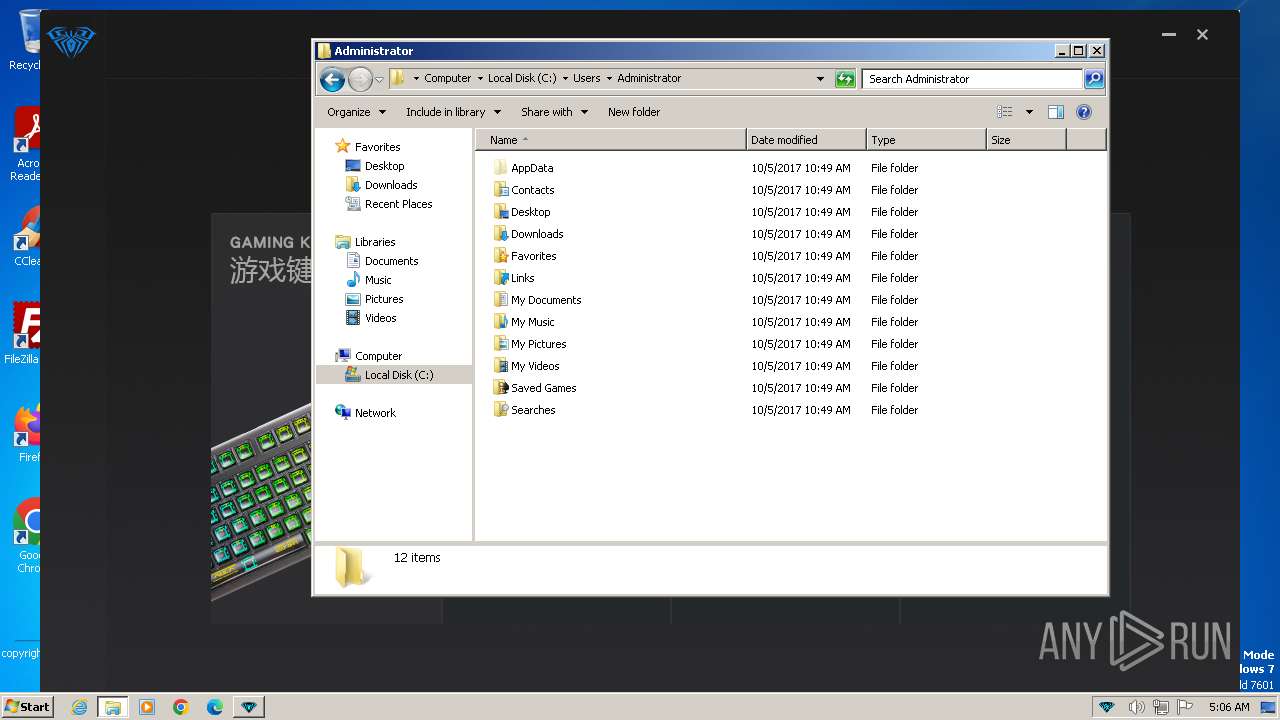Open Videos library in sidebar
The width and height of the screenshot is (1280, 720).
coord(371,318)
